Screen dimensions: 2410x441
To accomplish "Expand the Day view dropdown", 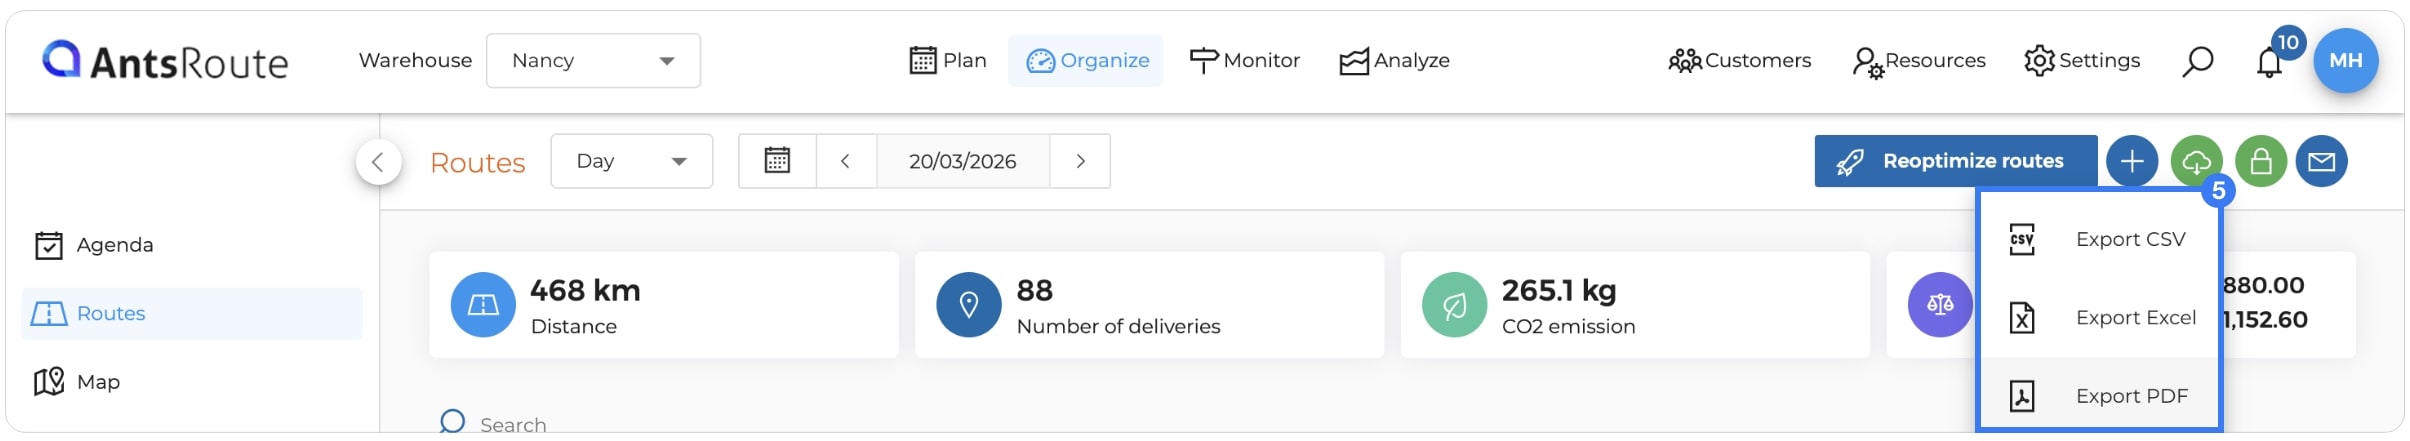I will [x=631, y=161].
